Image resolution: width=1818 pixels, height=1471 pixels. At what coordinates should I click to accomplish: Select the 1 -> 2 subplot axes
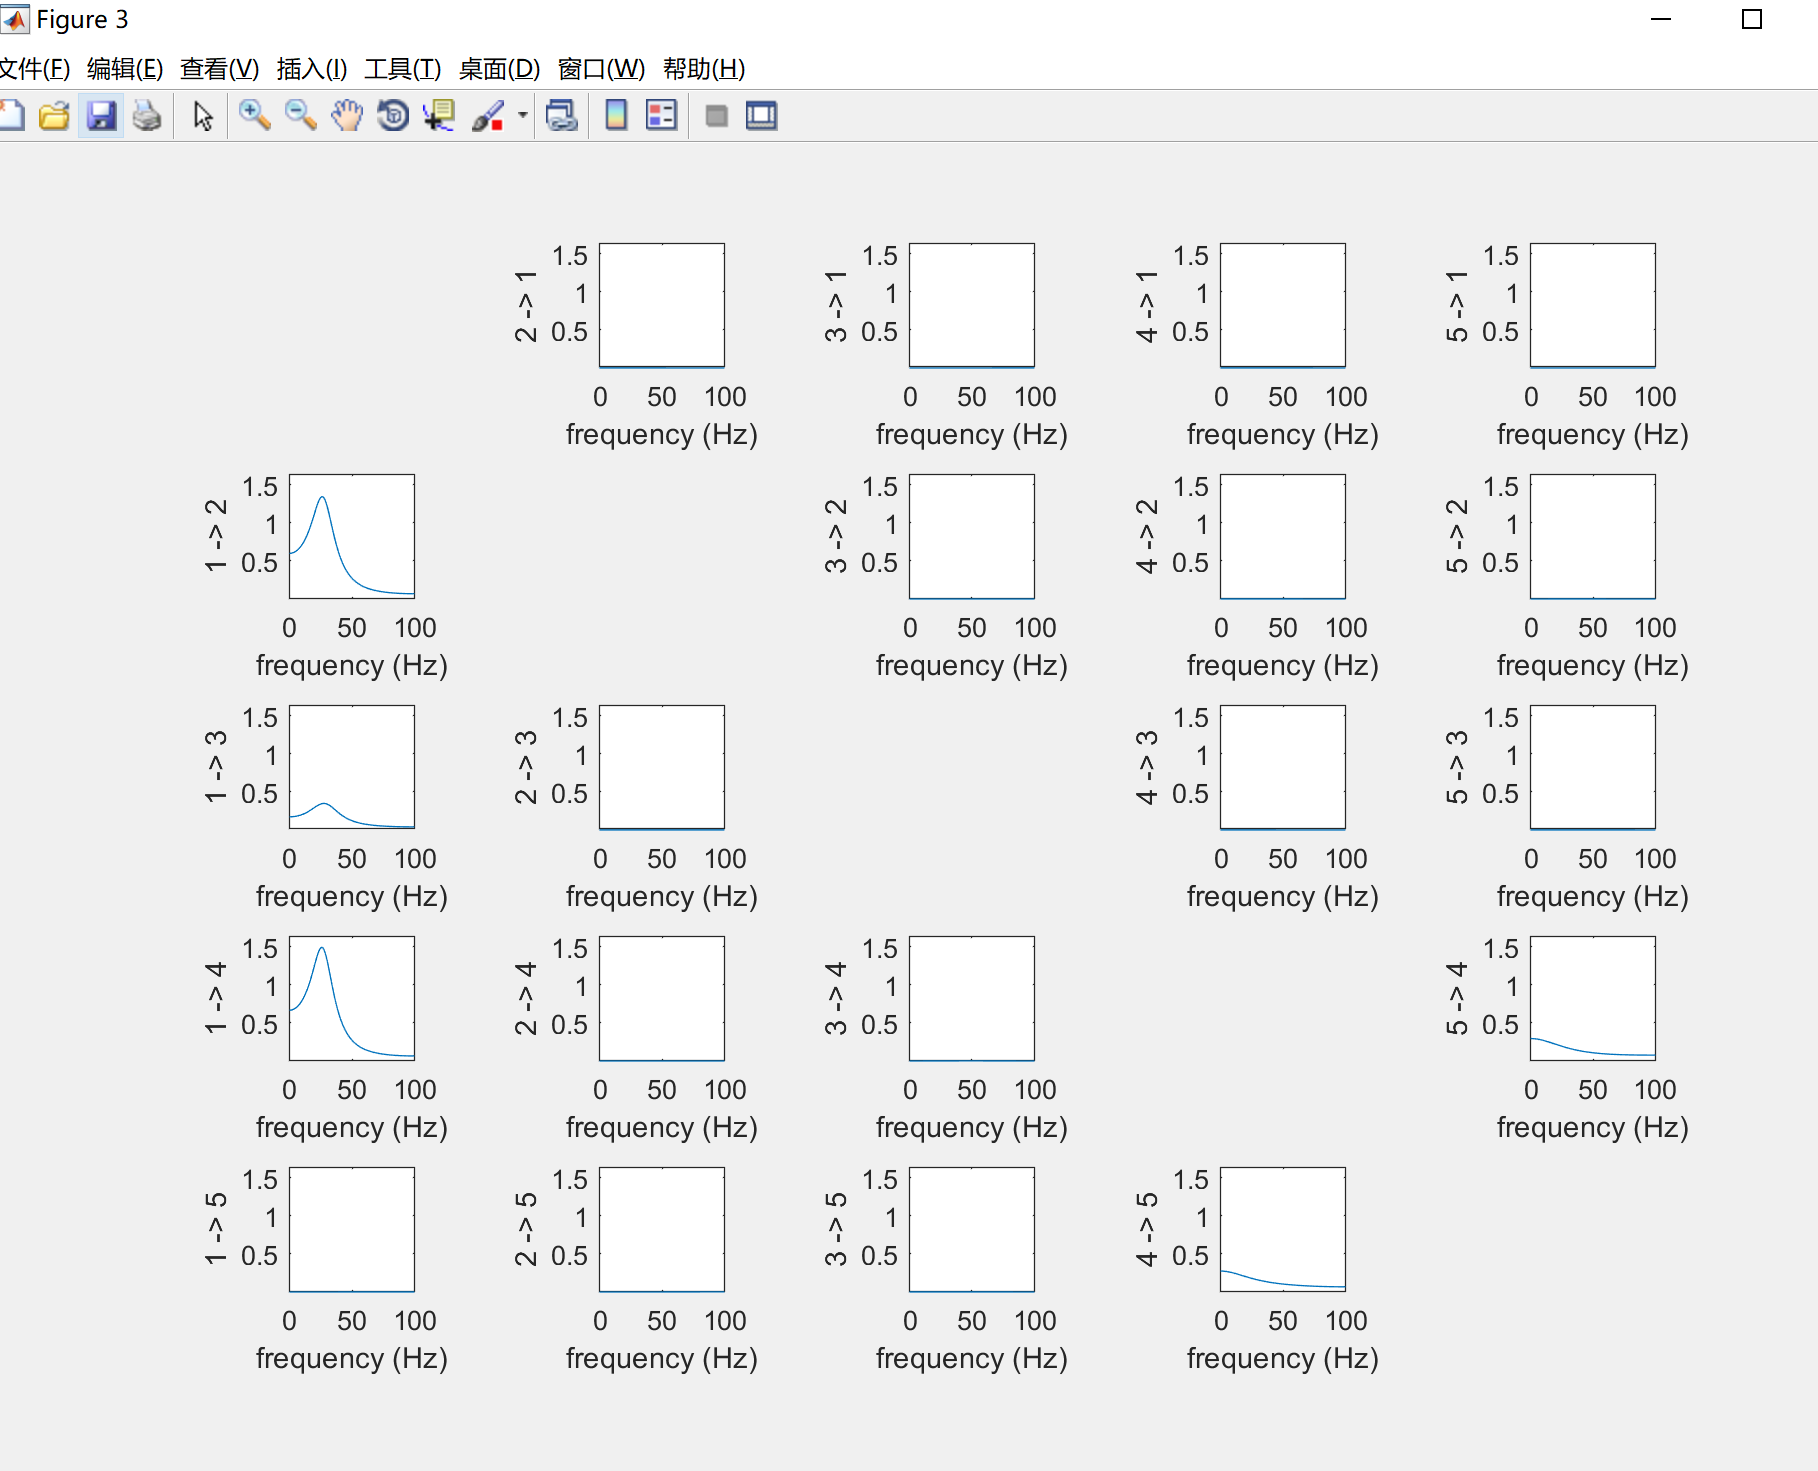click(351, 535)
